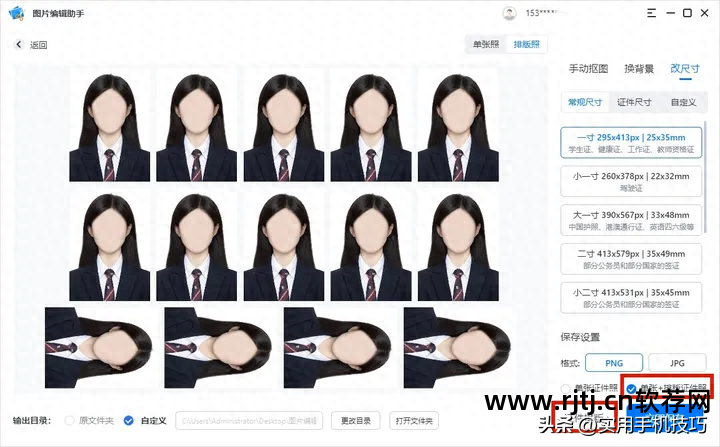Open the 改尺寸 tab

point(685,69)
